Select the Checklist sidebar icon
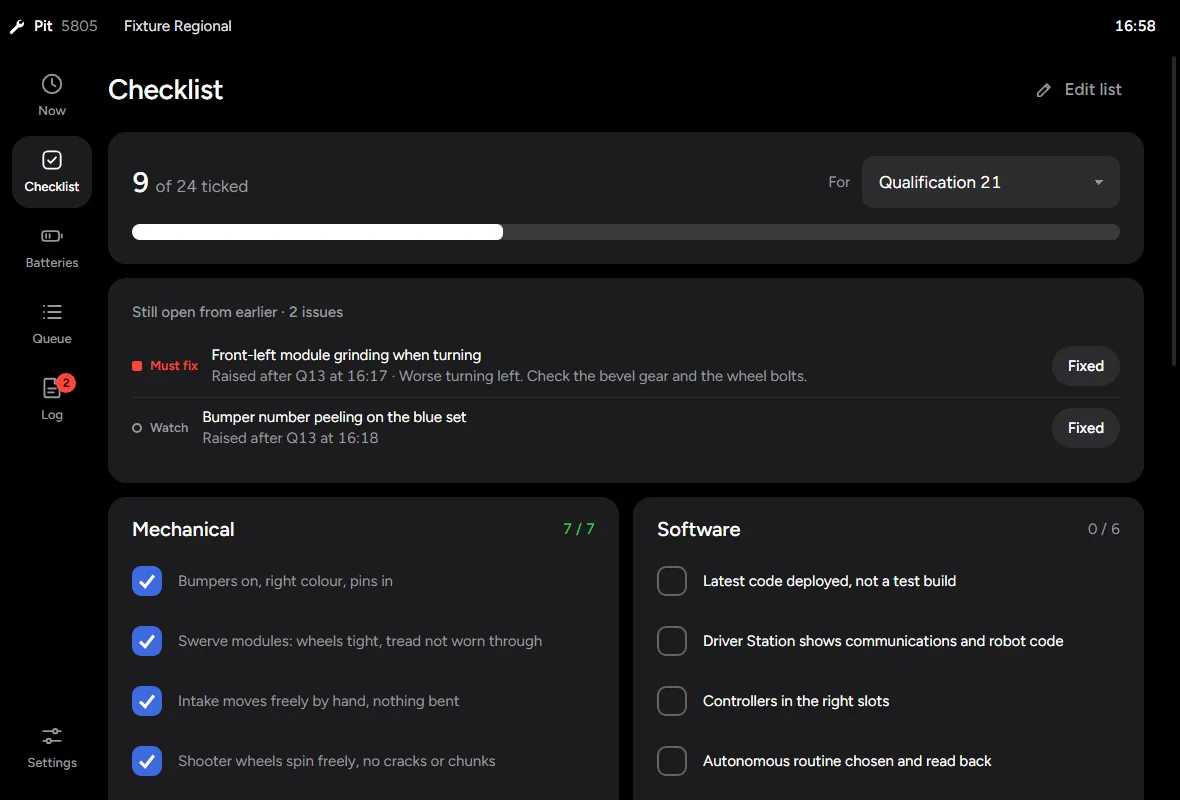This screenshot has height=800, width=1180. [x=52, y=160]
